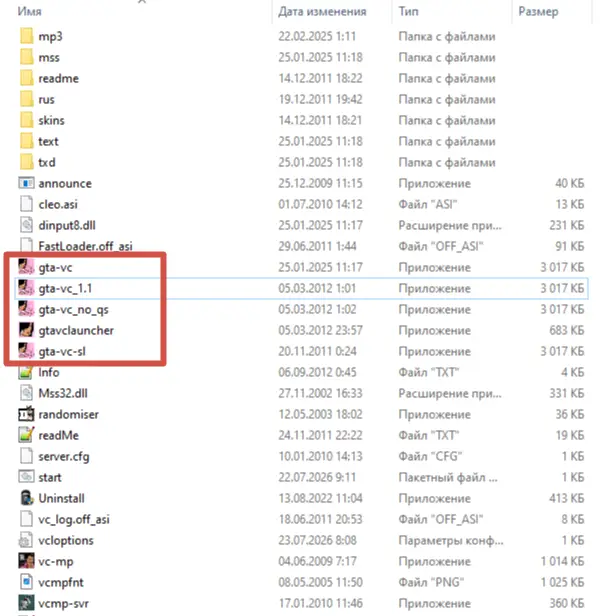Open the mp3 folder icon

click(x=26, y=36)
